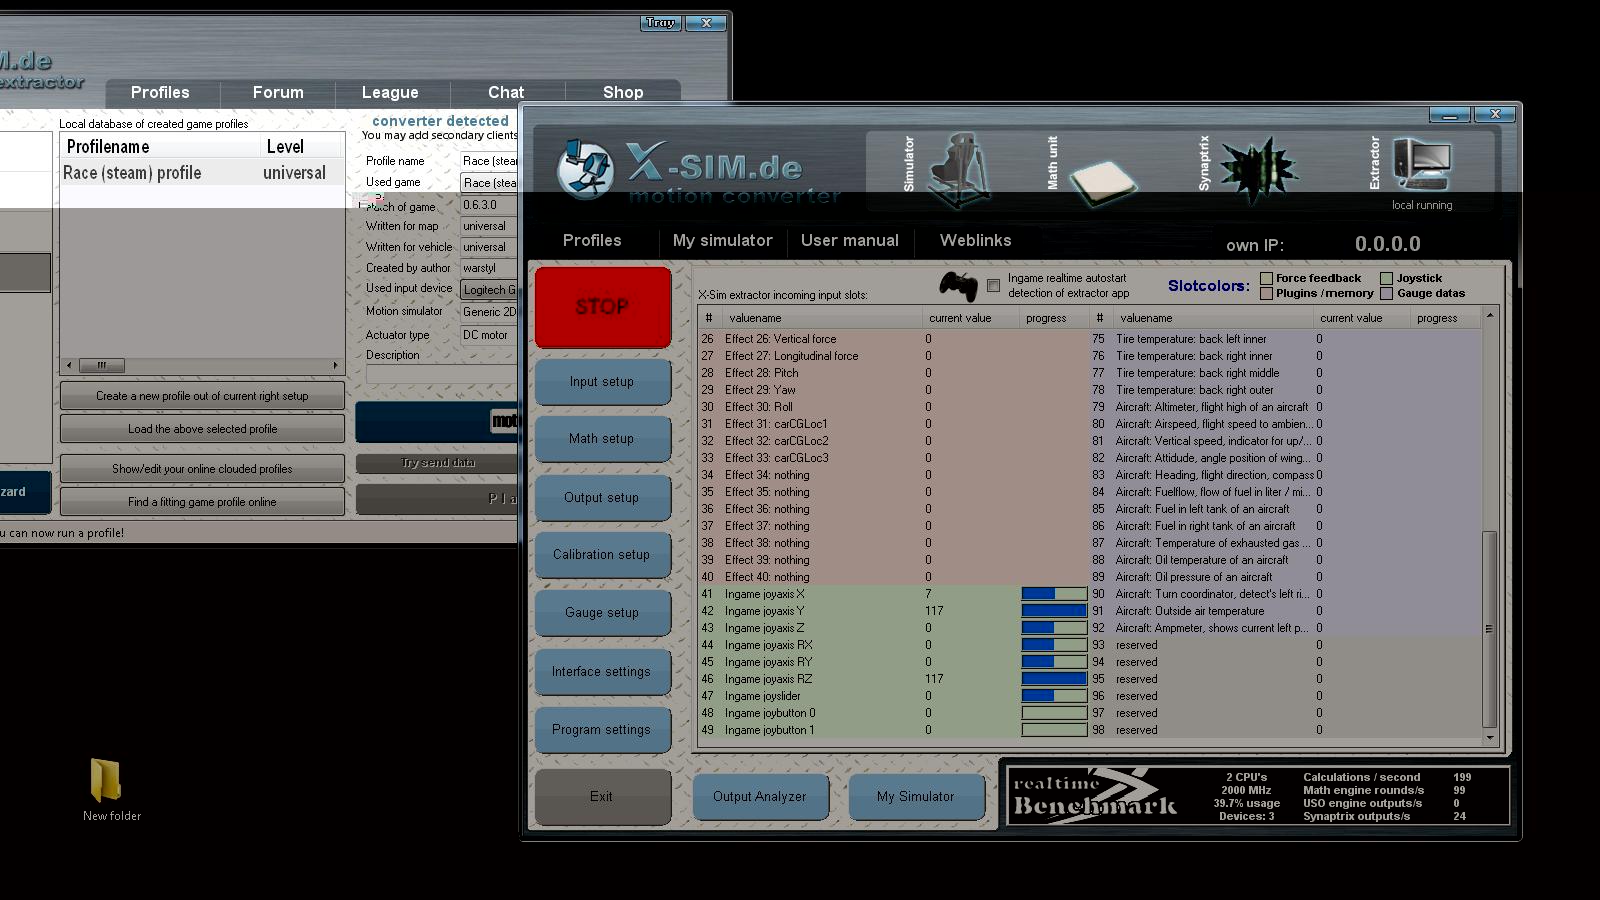Screen dimensions: 1600x900
Task: Click the black gamepad controller icon
Action: tap(958, 286)
